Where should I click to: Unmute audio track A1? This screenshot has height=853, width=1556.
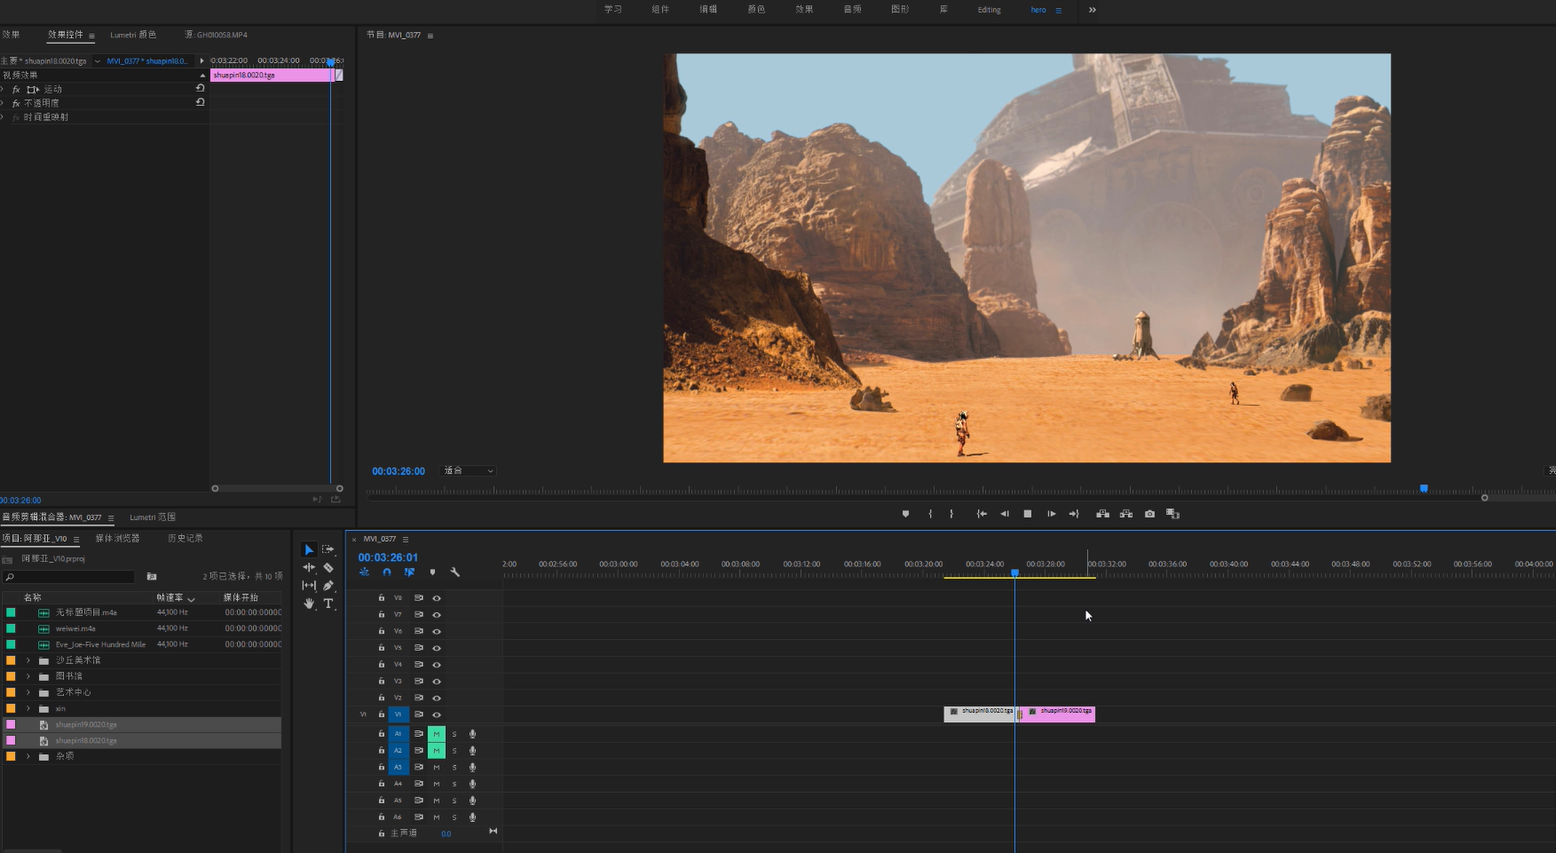[436, 734]
